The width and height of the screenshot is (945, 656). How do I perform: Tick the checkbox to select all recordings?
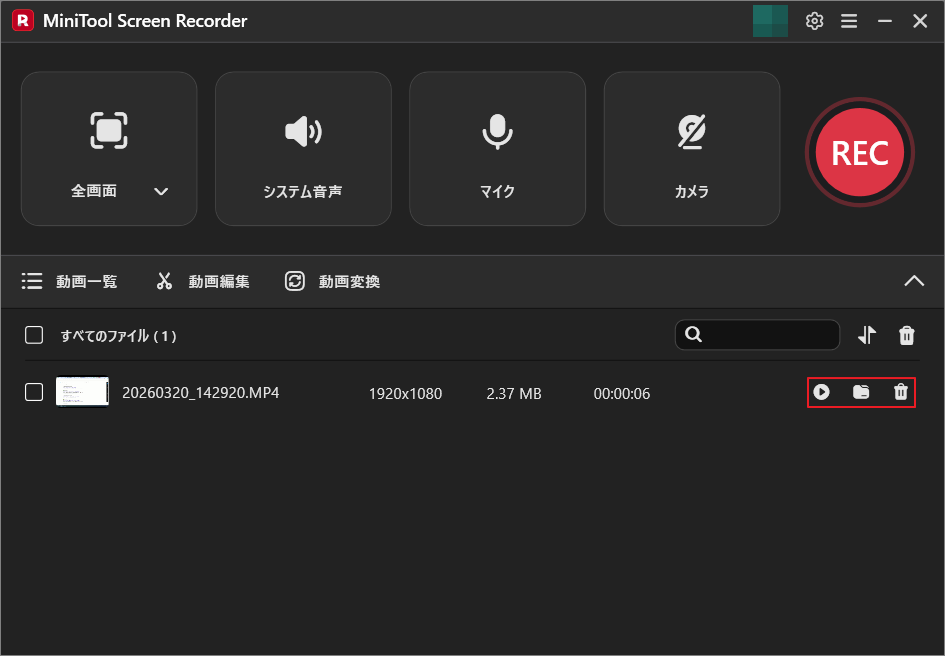[x=33, y=335]
